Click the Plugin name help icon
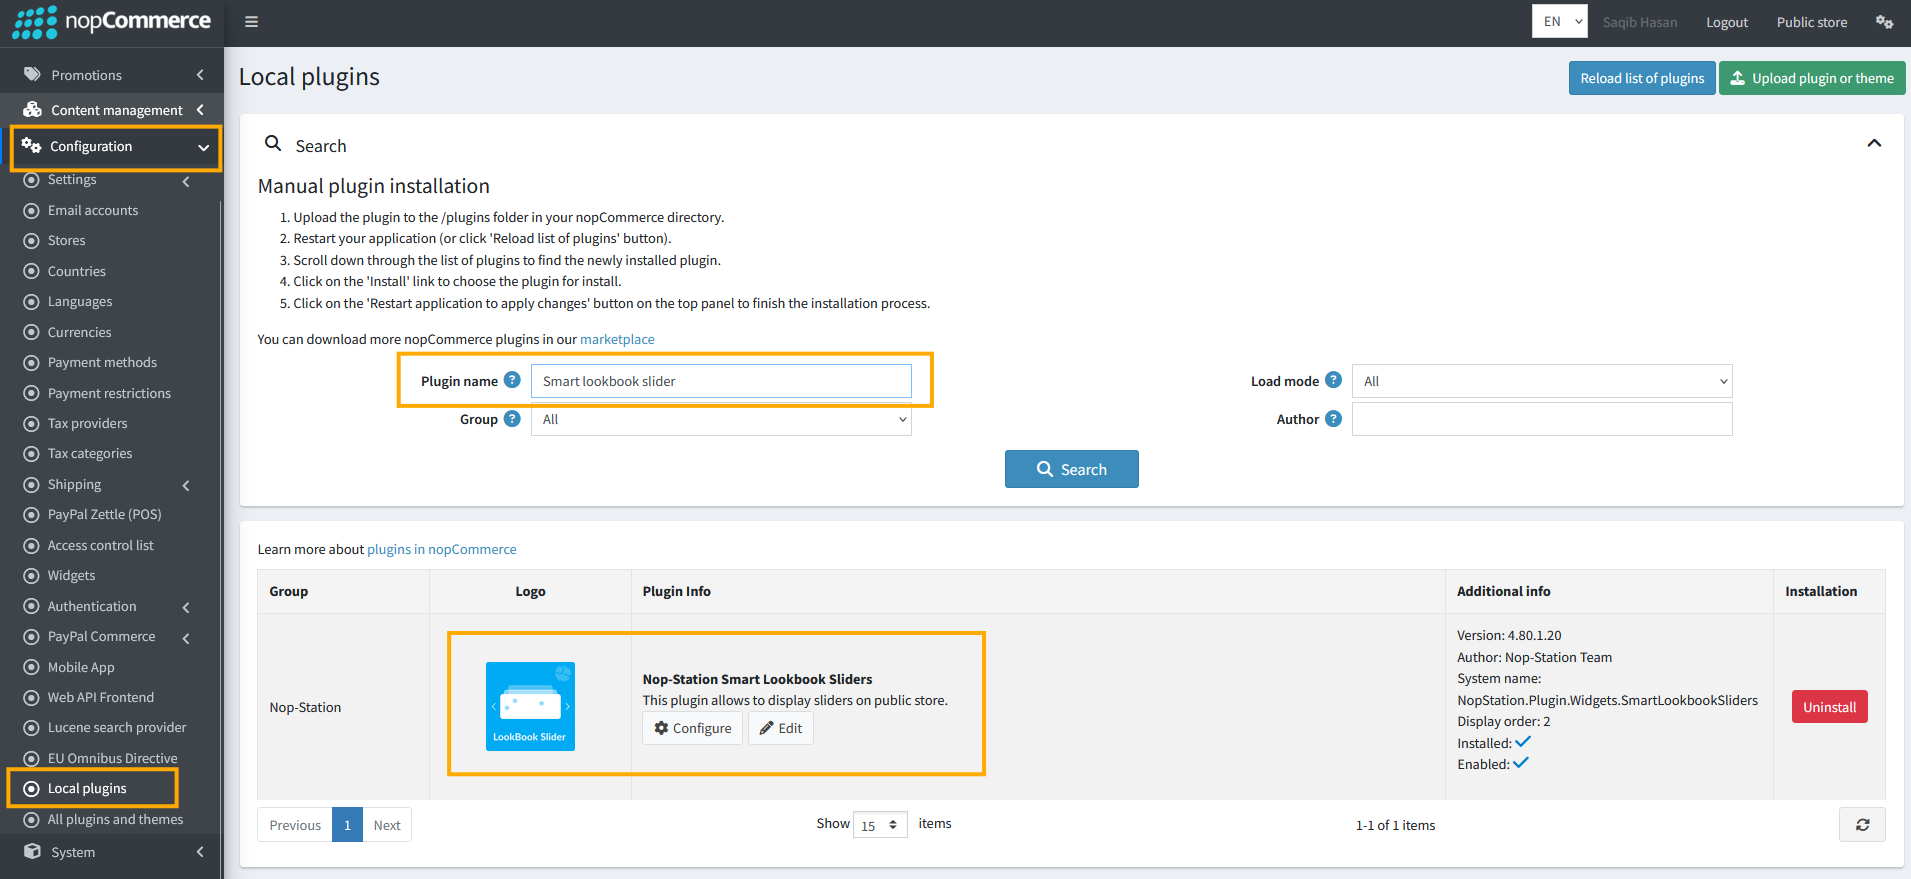The image size is (1911, 879). (512, 380)
